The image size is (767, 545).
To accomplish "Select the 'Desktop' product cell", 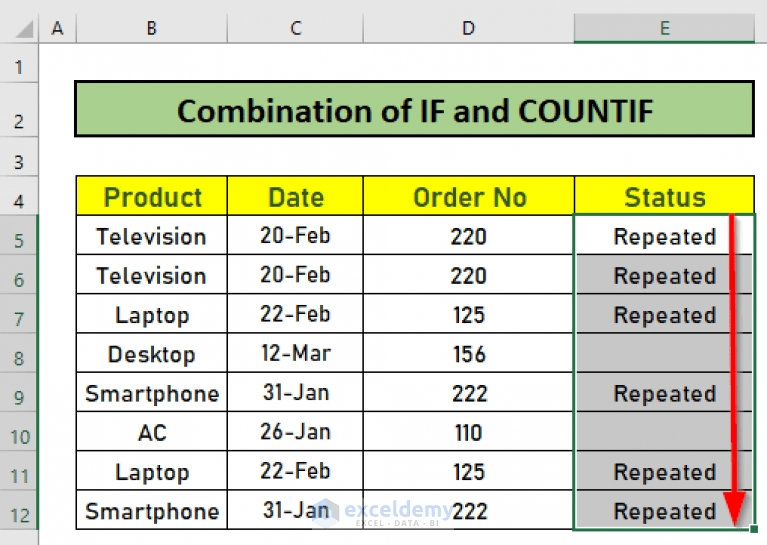I will pyautogui.click(x=152, y=353).
